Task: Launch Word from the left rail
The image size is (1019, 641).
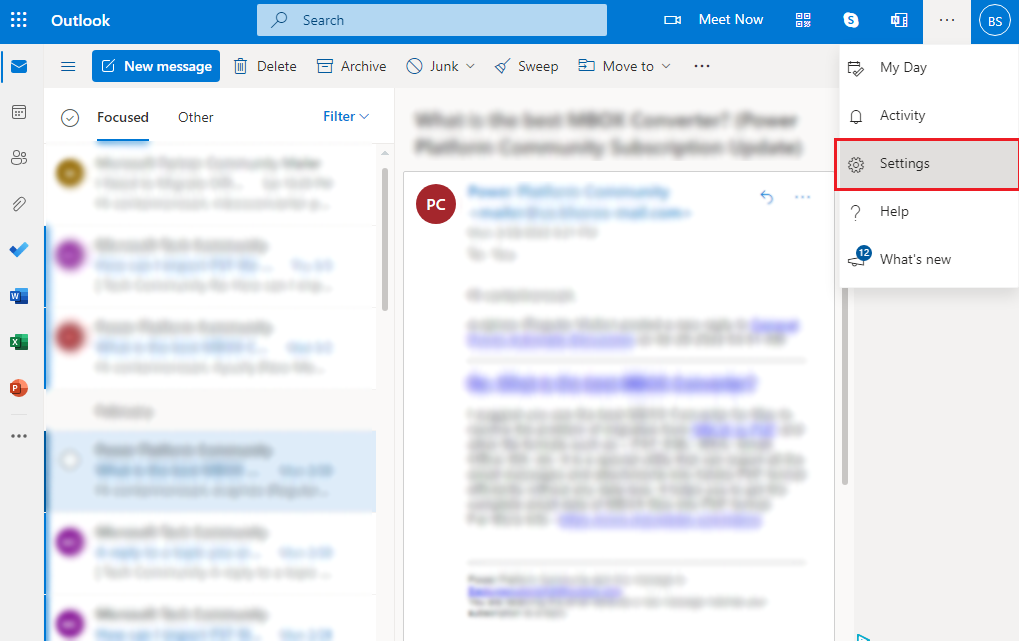Action: 19,296
